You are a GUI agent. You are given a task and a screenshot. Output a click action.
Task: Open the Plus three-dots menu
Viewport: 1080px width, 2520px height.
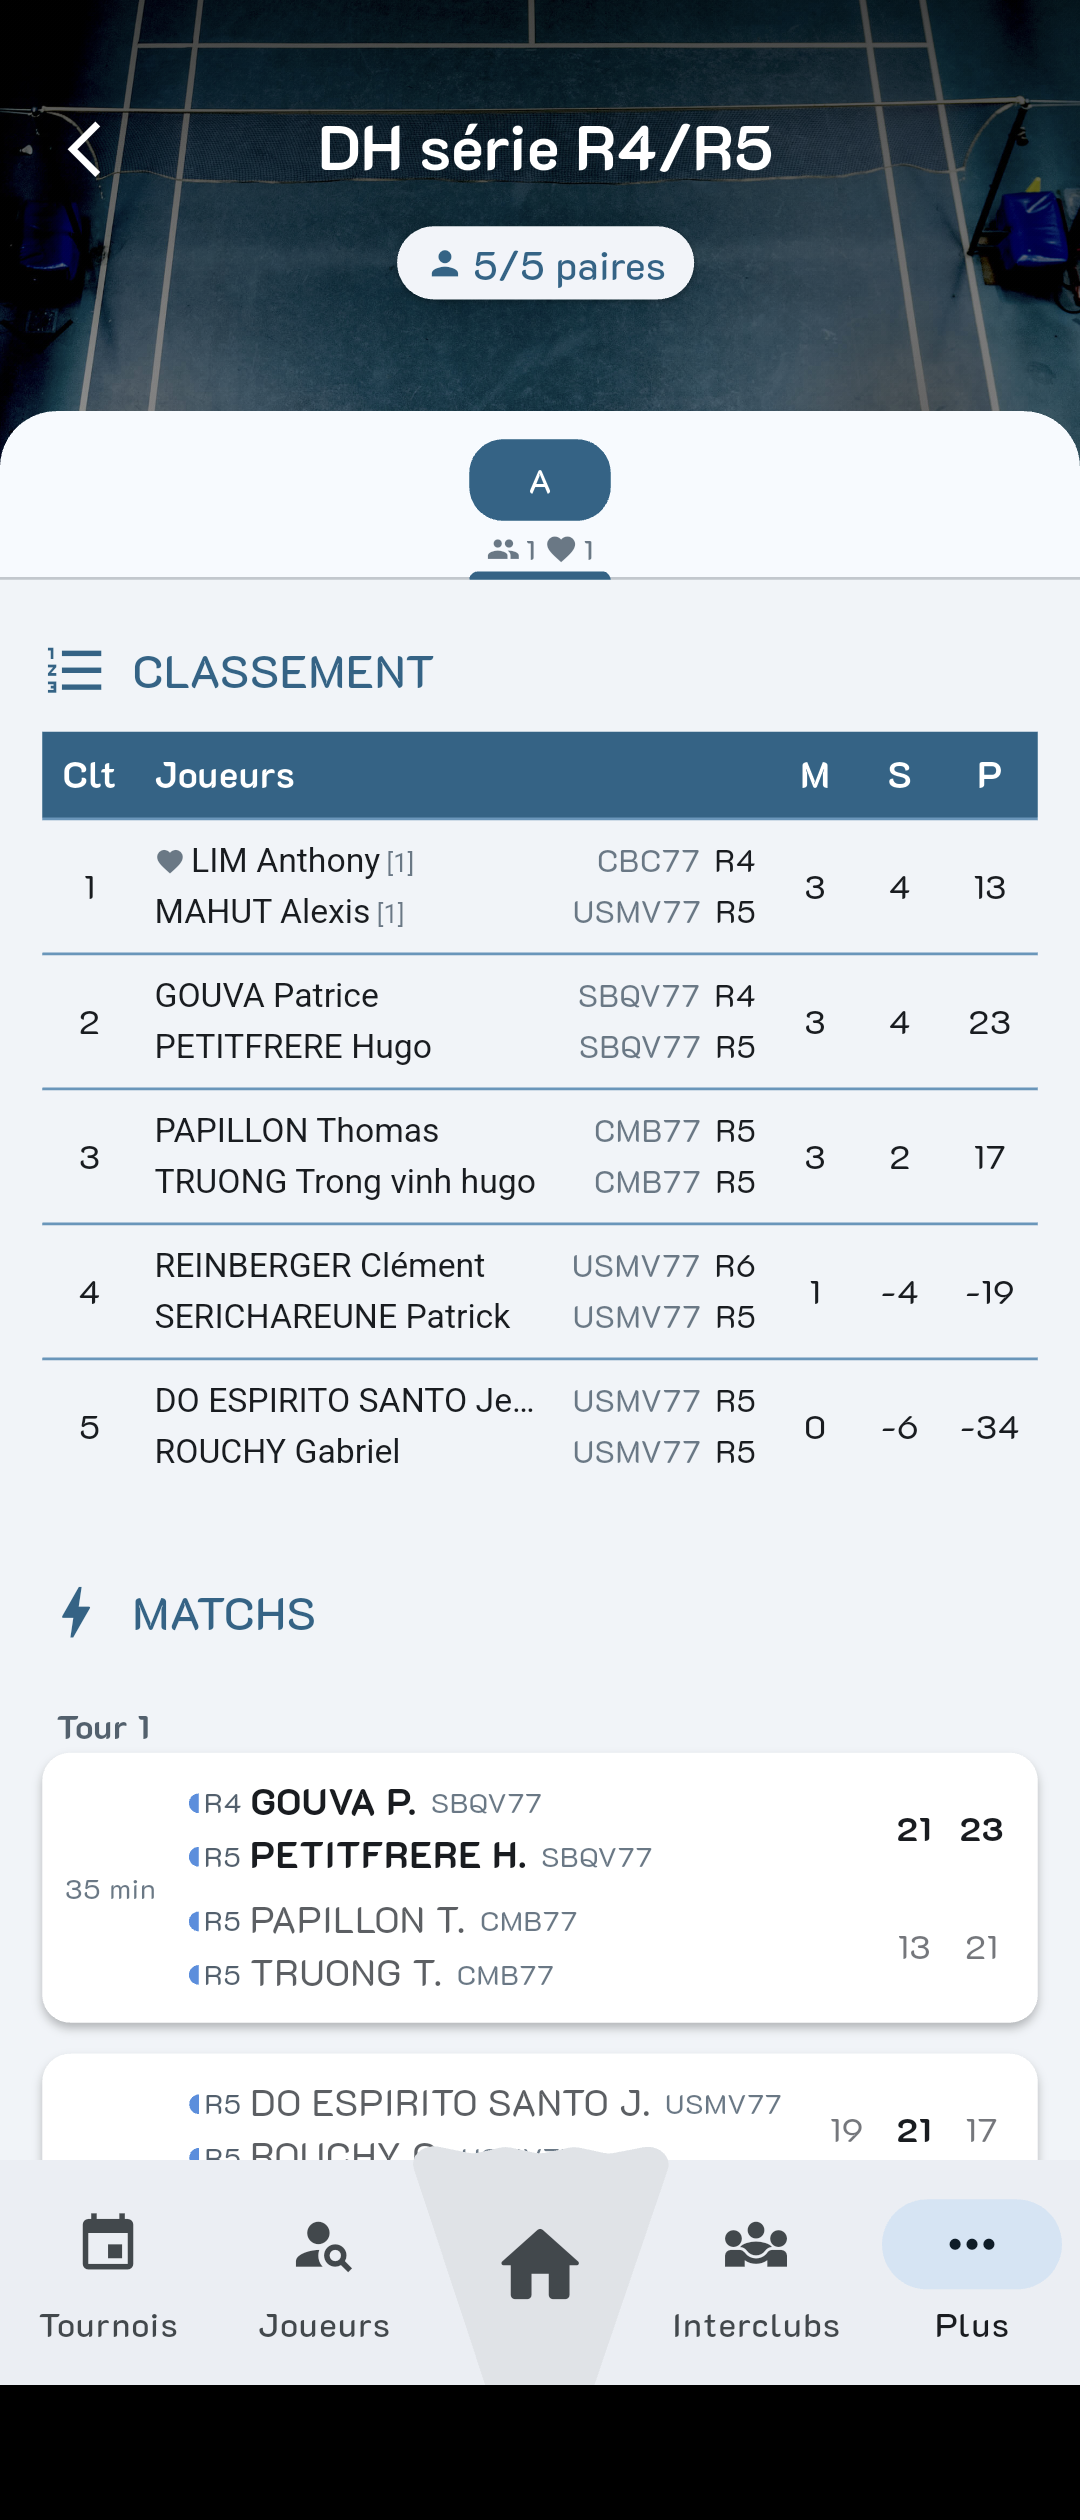click(x=971, y=2244)
